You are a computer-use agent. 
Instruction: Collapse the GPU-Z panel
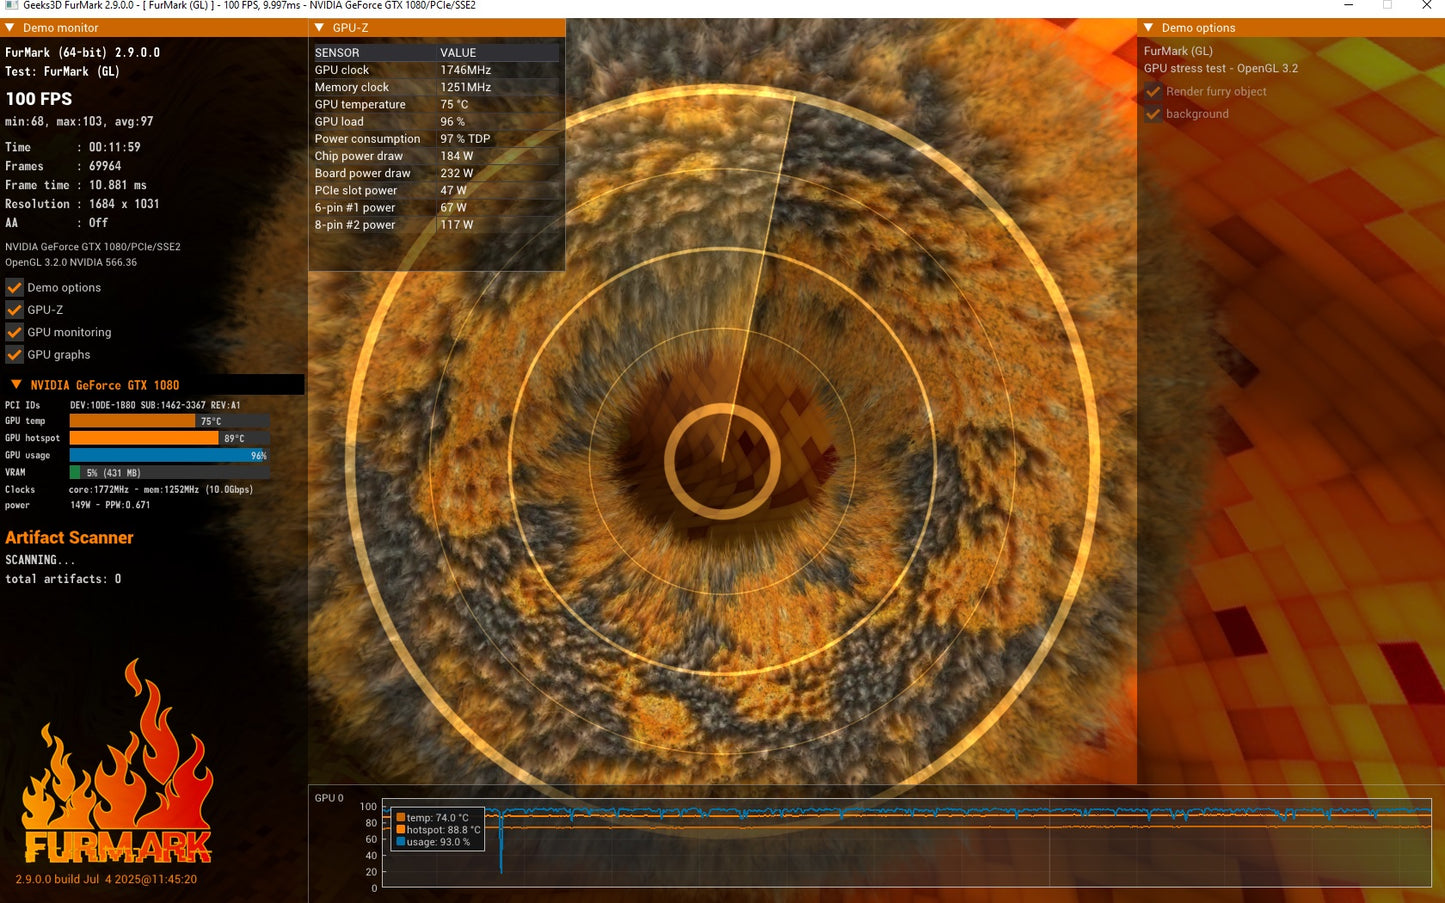[x=319, y=28]
